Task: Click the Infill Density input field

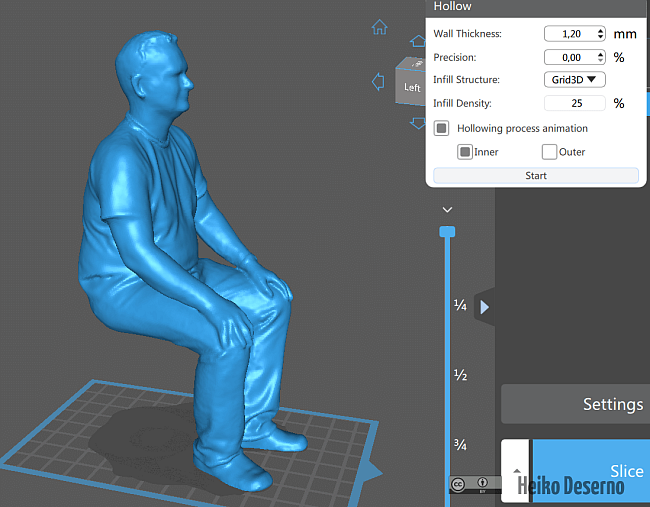Action: pyautogui.click(x=575, y=103)
